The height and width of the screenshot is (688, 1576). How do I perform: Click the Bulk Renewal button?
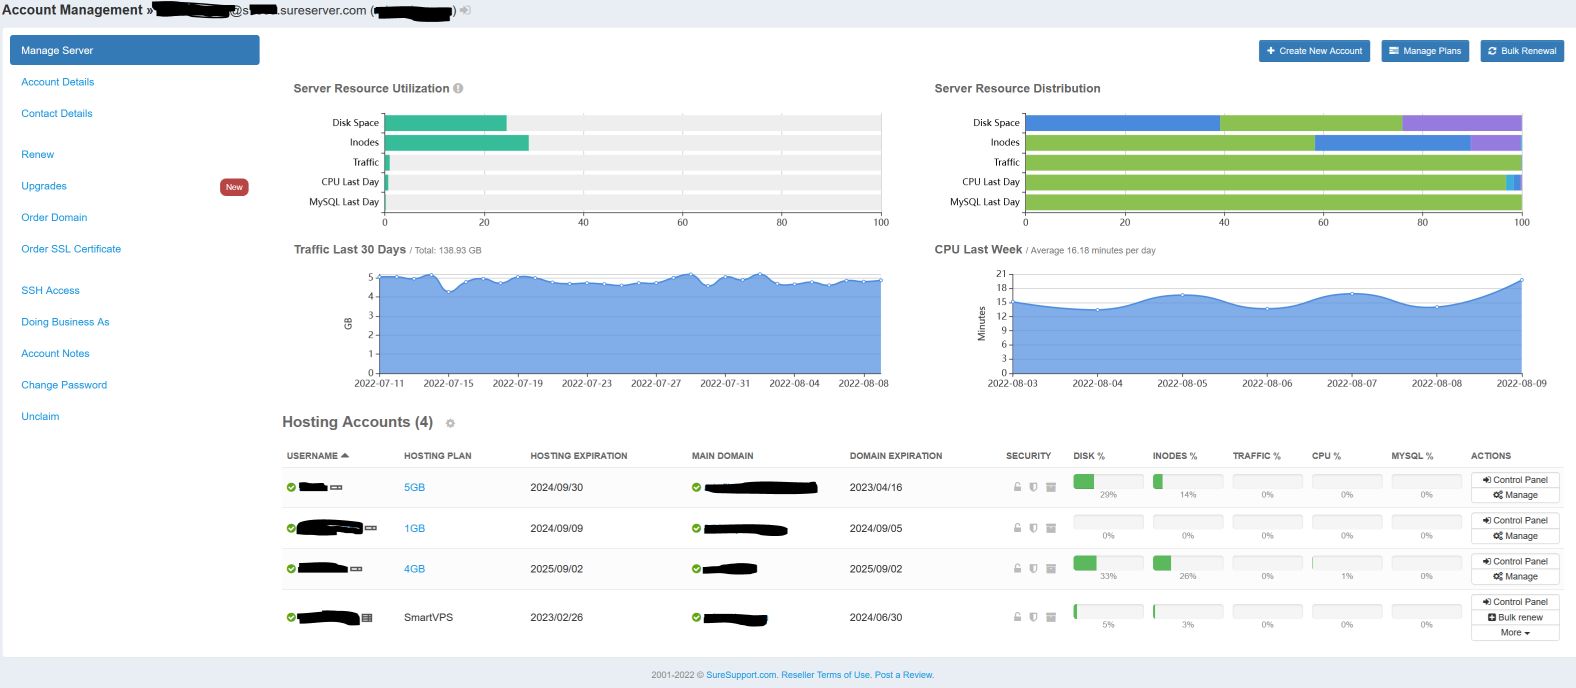click(1522, 51)
